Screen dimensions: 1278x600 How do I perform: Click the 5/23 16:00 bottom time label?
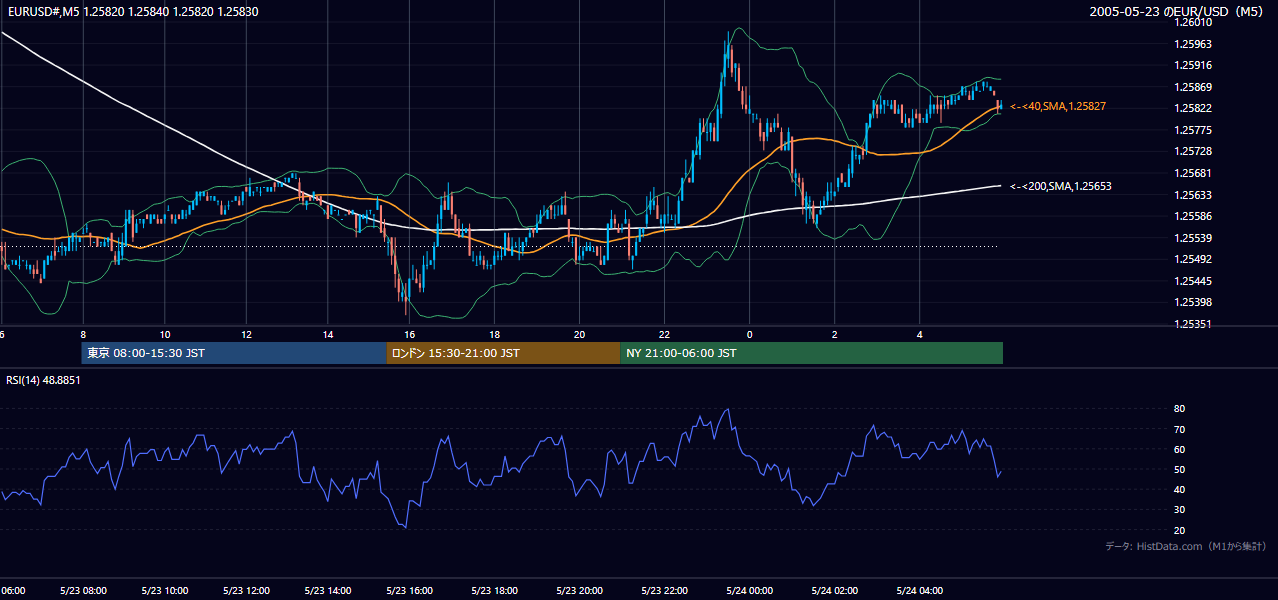pyautogui.click(x=409, y=591)
